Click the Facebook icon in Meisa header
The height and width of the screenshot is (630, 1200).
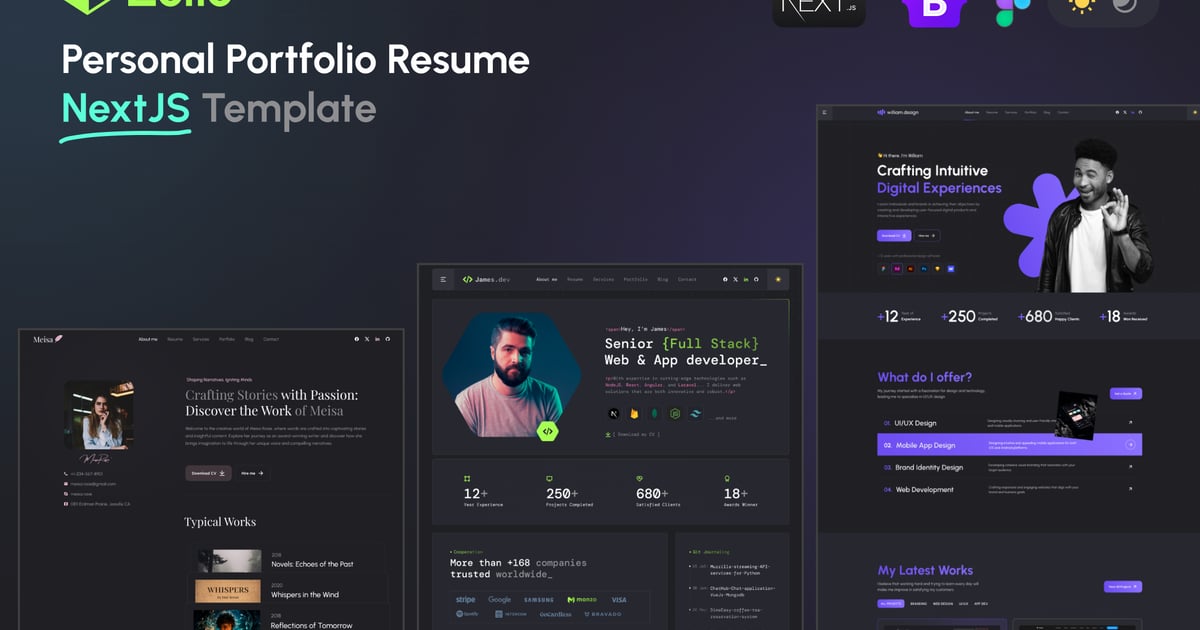point(356,339)
